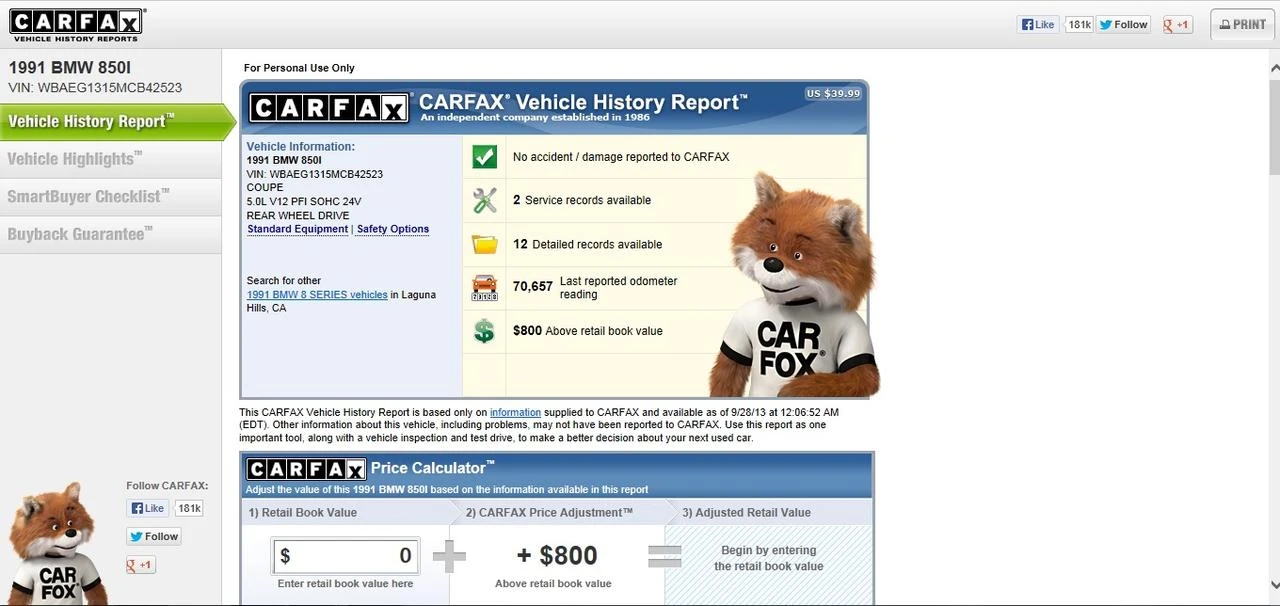Click the + $800 price adjustment value
This screenshot has height=606, width=1280.
coord(557,556)
